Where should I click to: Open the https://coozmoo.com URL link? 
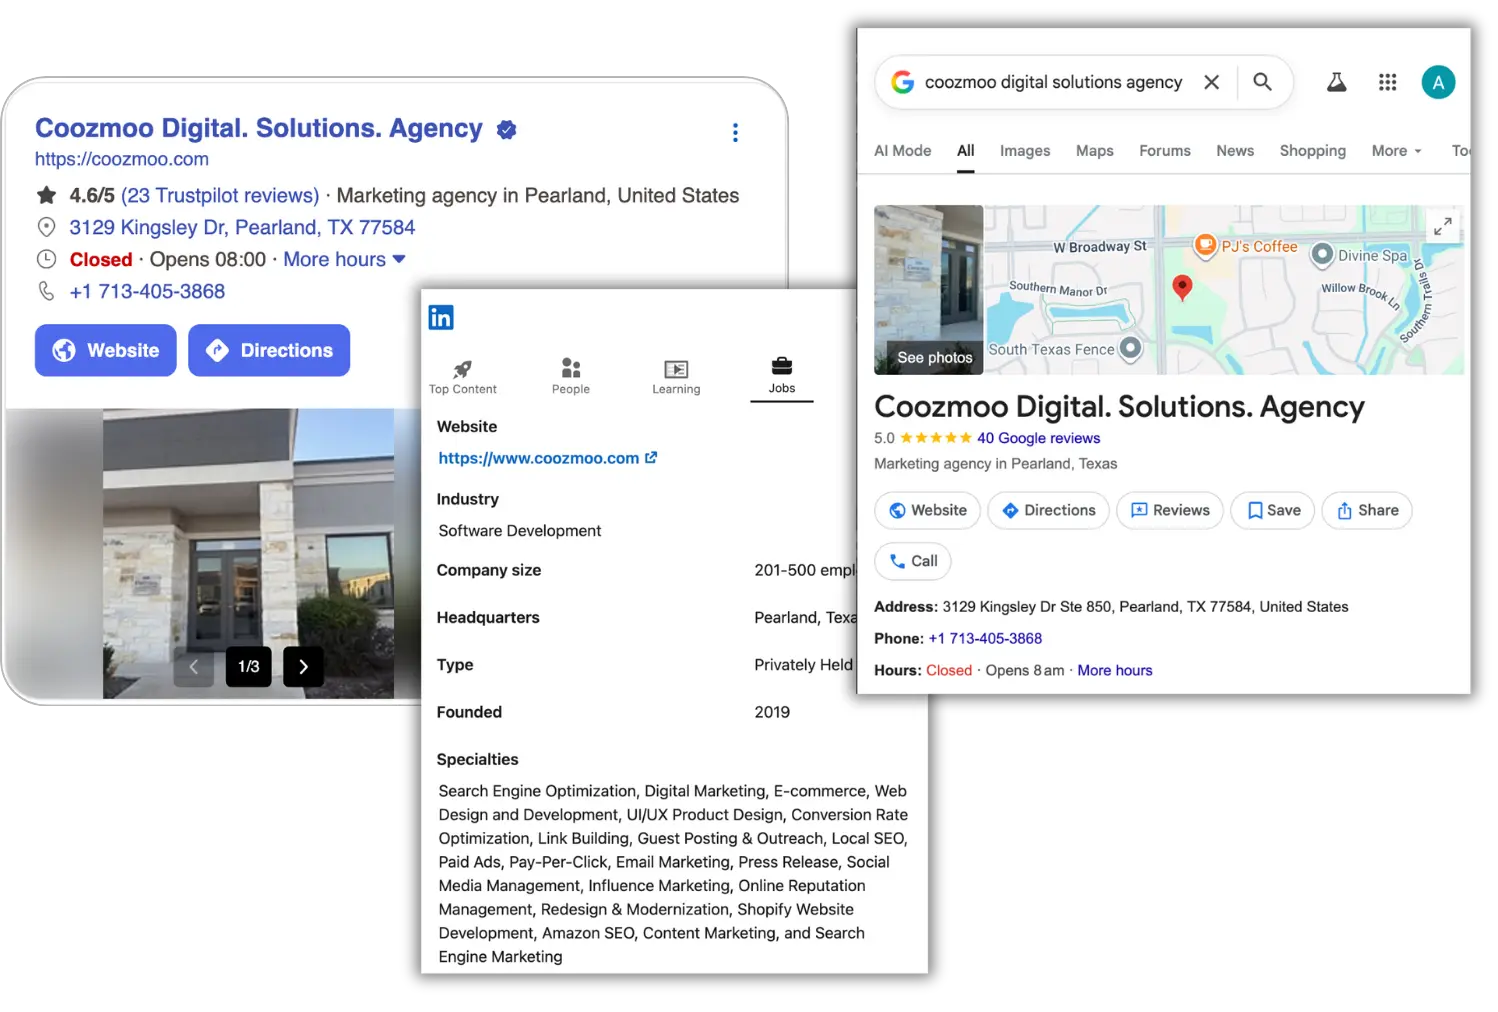tap(122, 159)
